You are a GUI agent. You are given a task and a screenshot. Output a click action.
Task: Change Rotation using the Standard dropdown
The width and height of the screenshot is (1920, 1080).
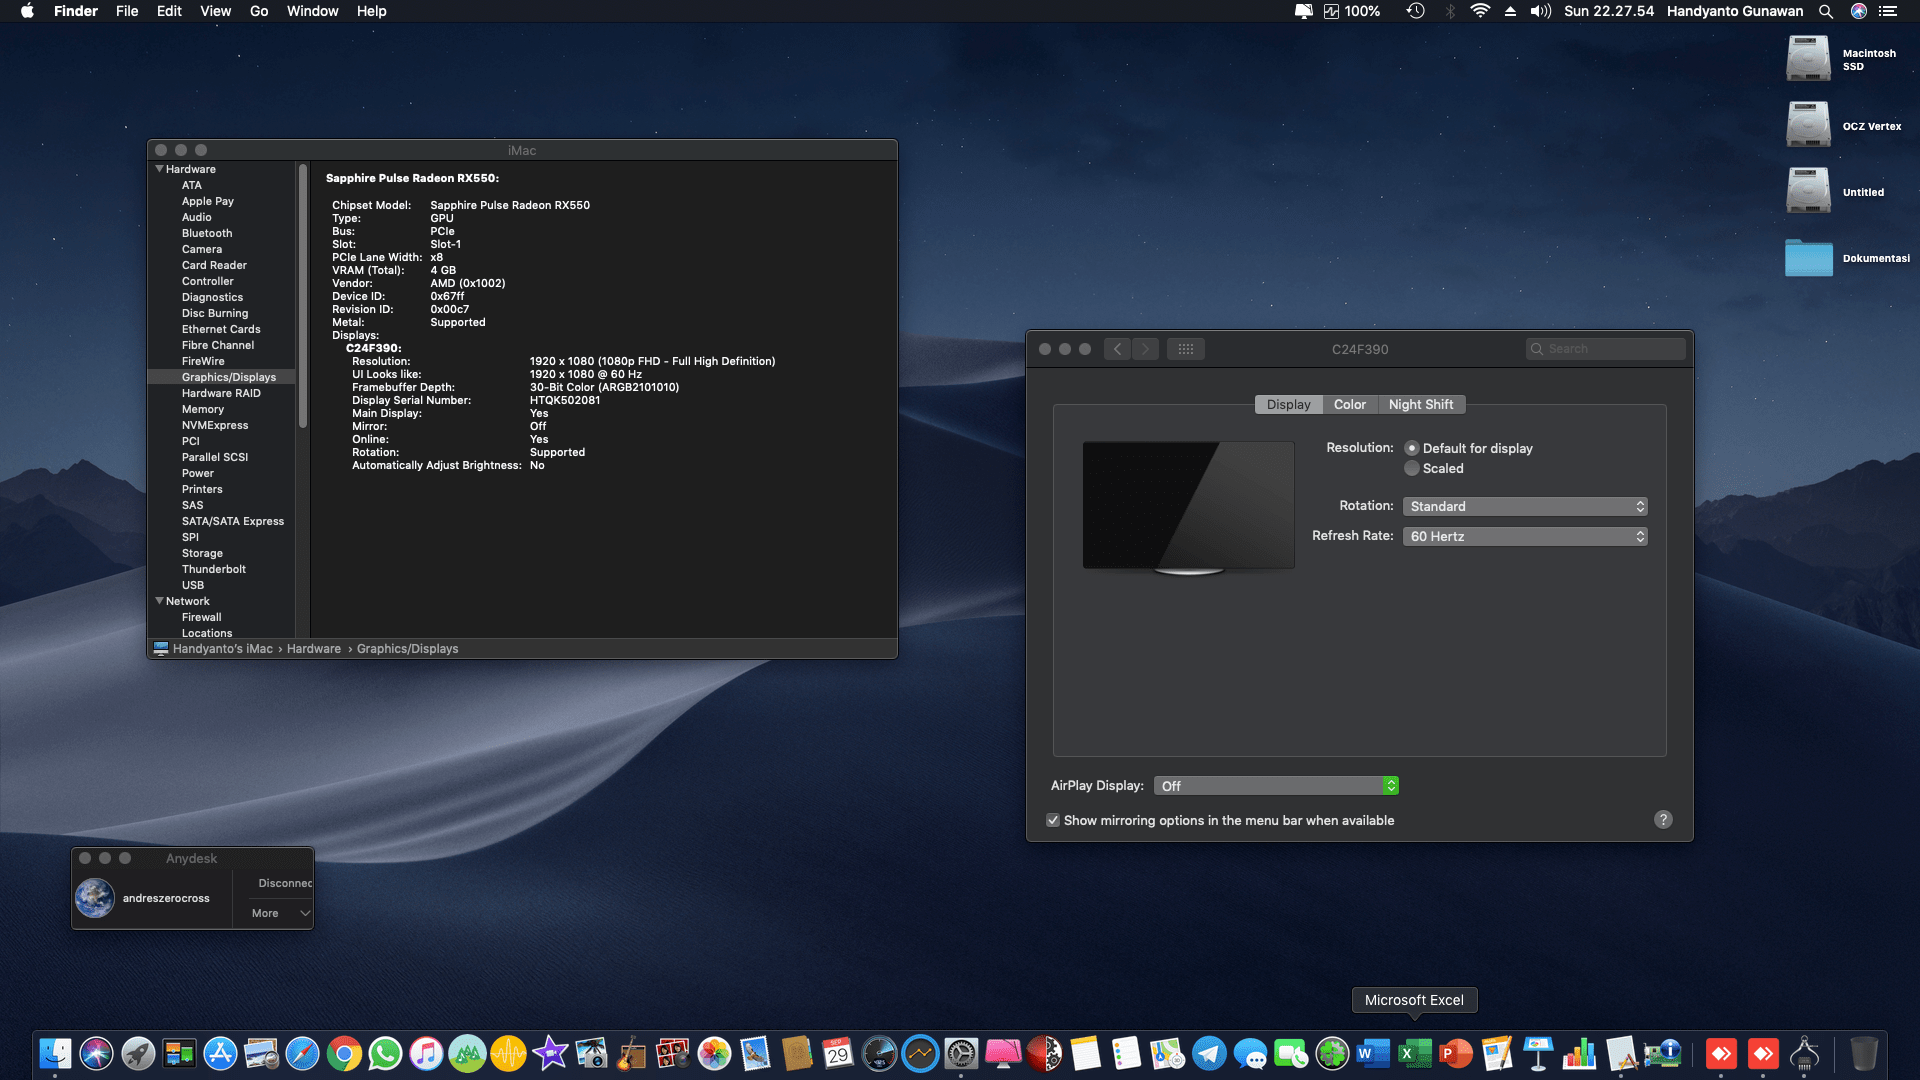[1524, 506]
